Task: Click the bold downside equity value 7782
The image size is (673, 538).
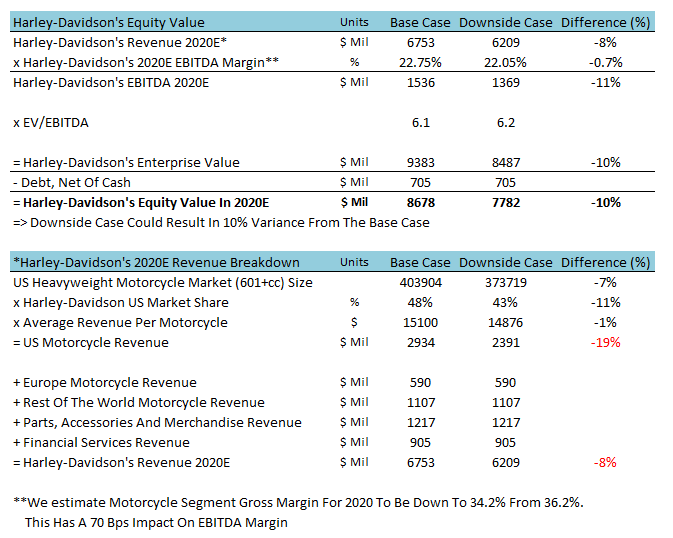Action: coord(505,202)
